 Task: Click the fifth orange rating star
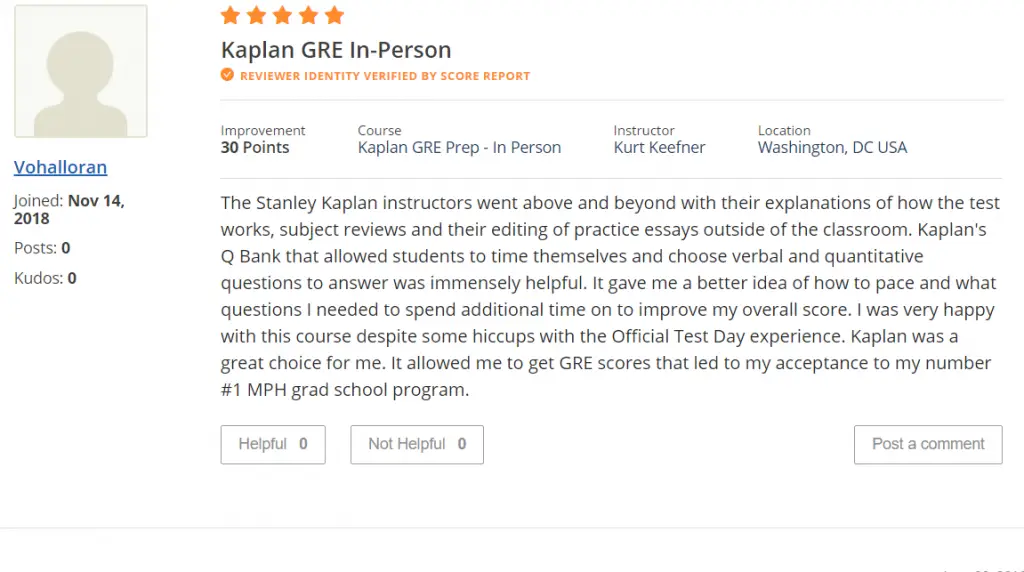coord(334,15)
